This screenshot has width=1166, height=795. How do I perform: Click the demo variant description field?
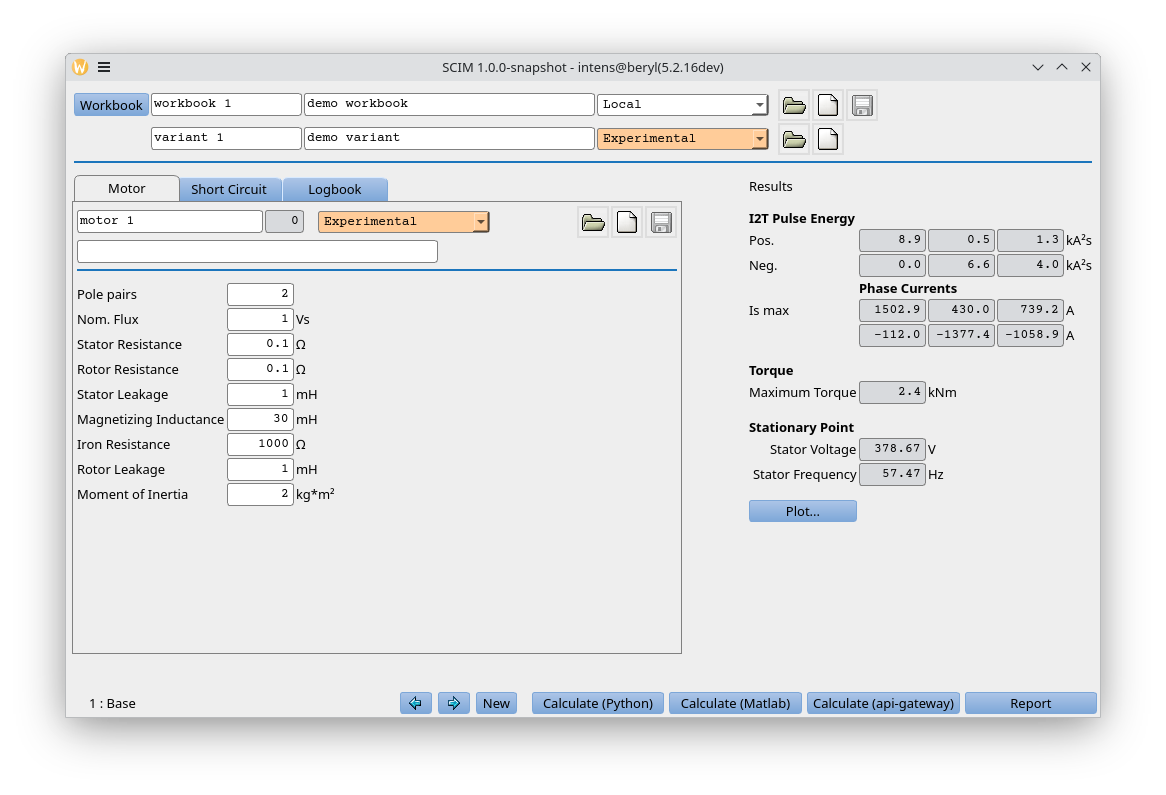pyautogui.click(x=449, y=138)
